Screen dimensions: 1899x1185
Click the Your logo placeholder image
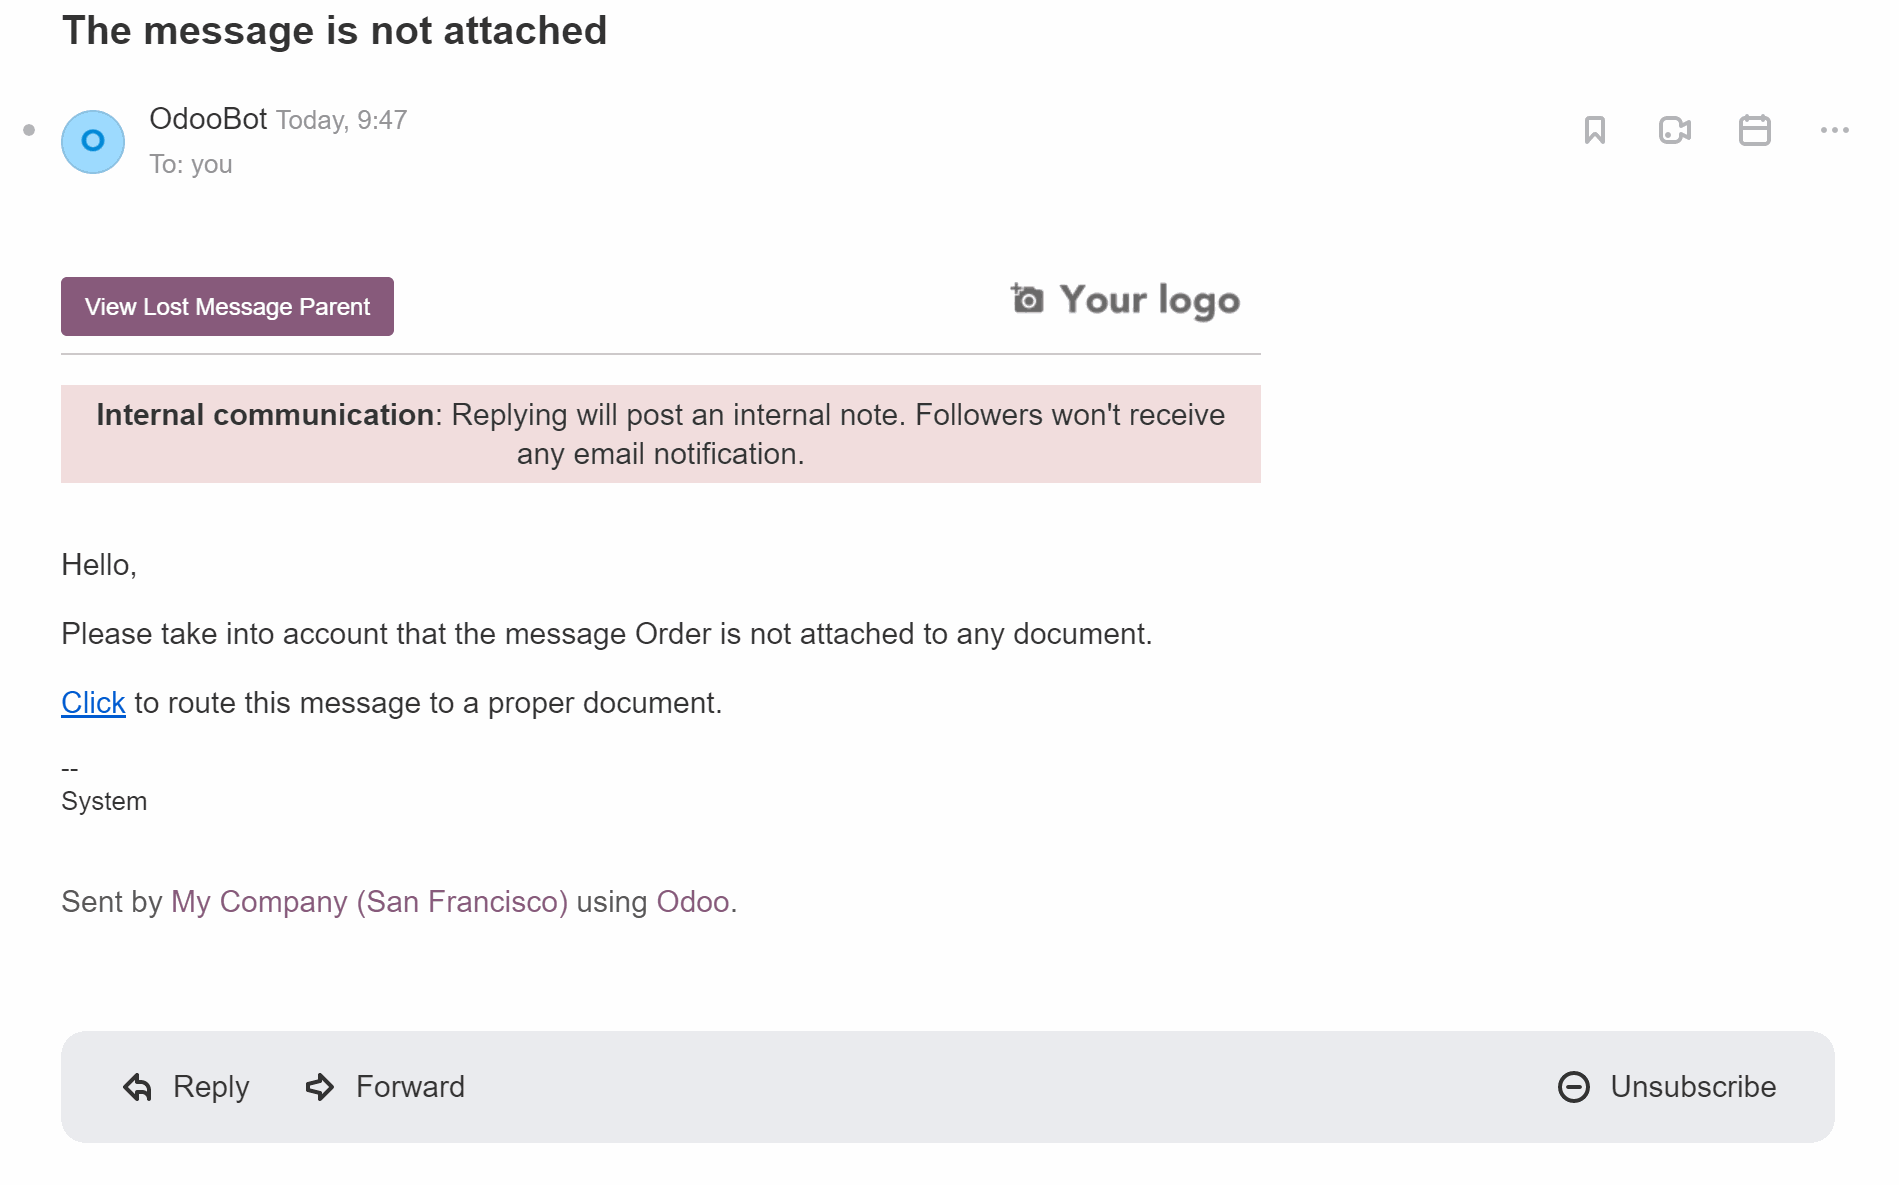1125,300
